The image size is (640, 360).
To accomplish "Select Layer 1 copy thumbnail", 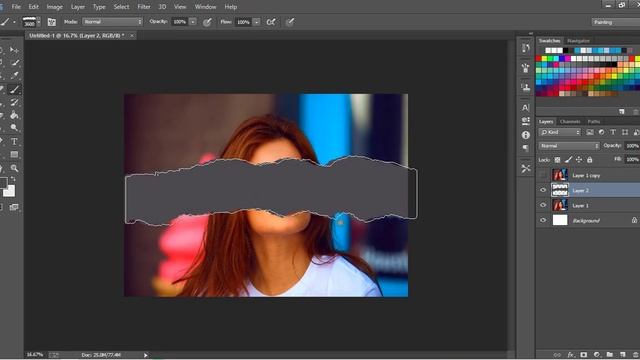I will (x=560, y=175).
